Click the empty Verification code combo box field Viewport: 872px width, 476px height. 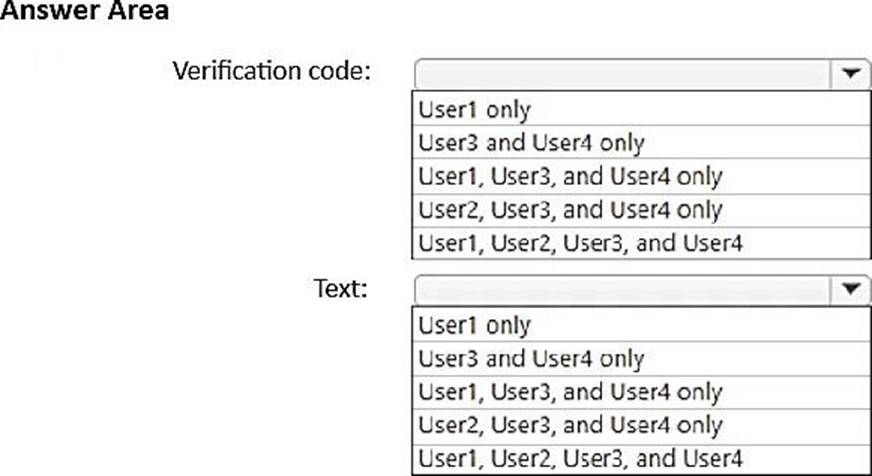click(623, 74)
